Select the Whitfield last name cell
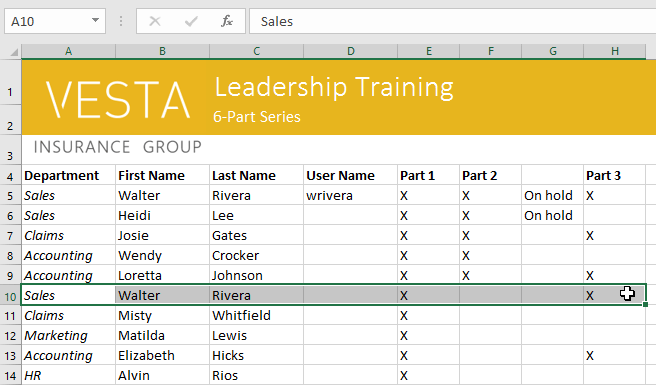This screenshot has width=656, height=385. coord(256,316)
